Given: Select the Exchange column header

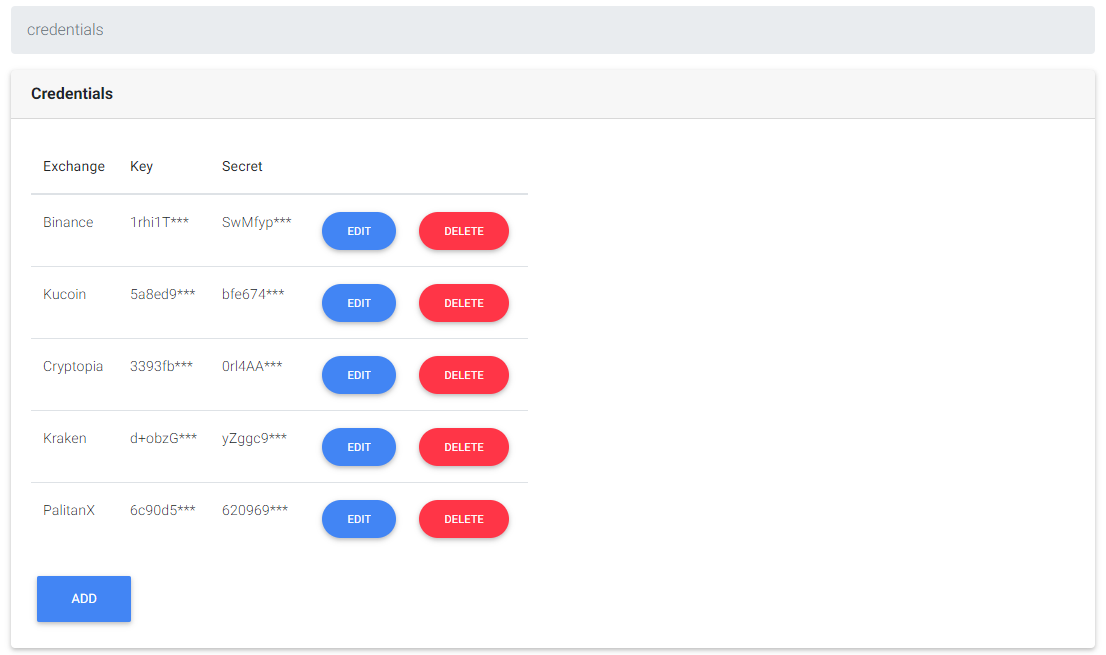Looking at the screenshot, I should [74, 166].
